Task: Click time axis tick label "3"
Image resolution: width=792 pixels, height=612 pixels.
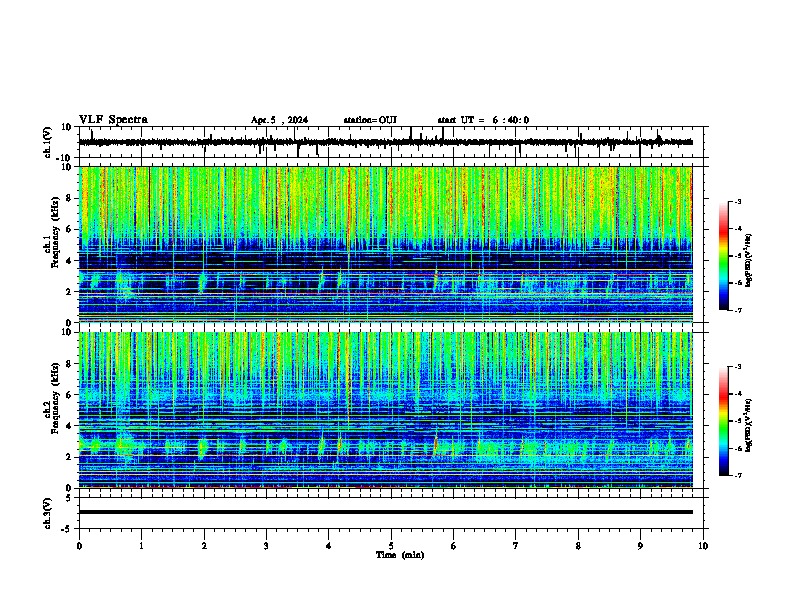Action: click(266, 546)
